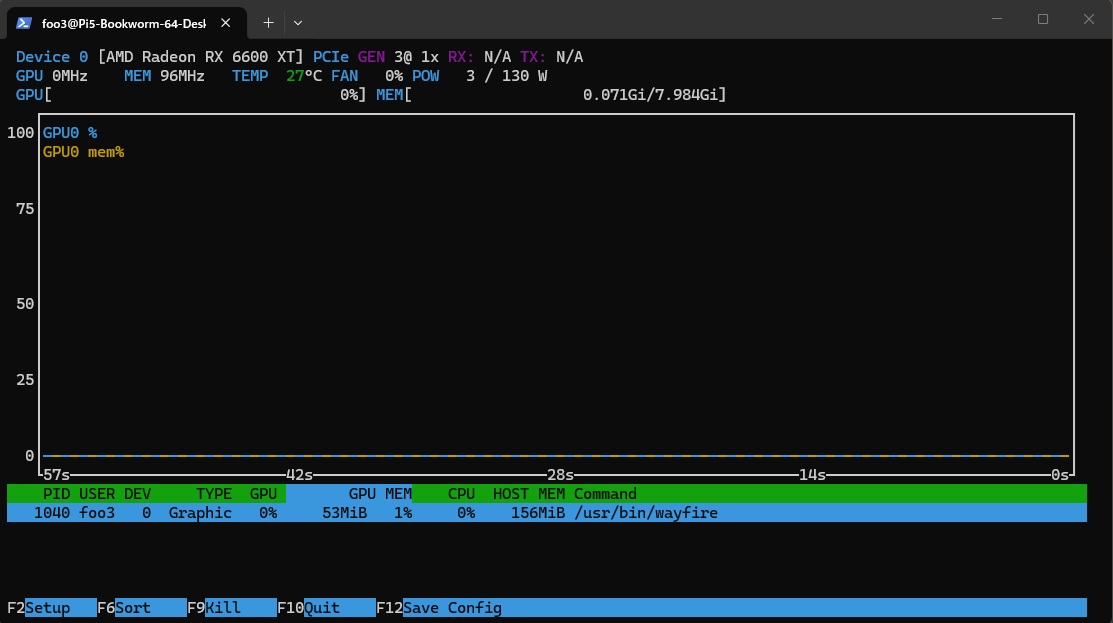Maximize the terminal window
Screen dimensions: 1113x623
tap(1043, 19)
